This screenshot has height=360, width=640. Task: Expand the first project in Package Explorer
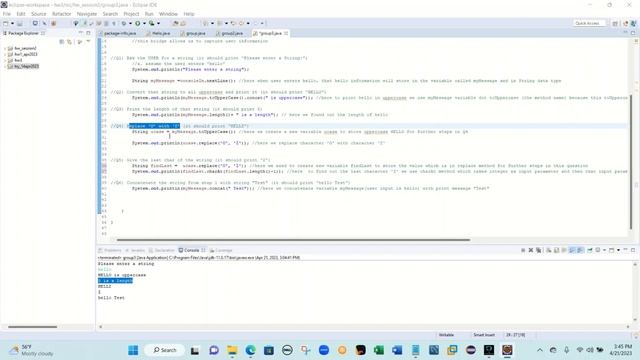pyautogui.click(x=5, y=48)
